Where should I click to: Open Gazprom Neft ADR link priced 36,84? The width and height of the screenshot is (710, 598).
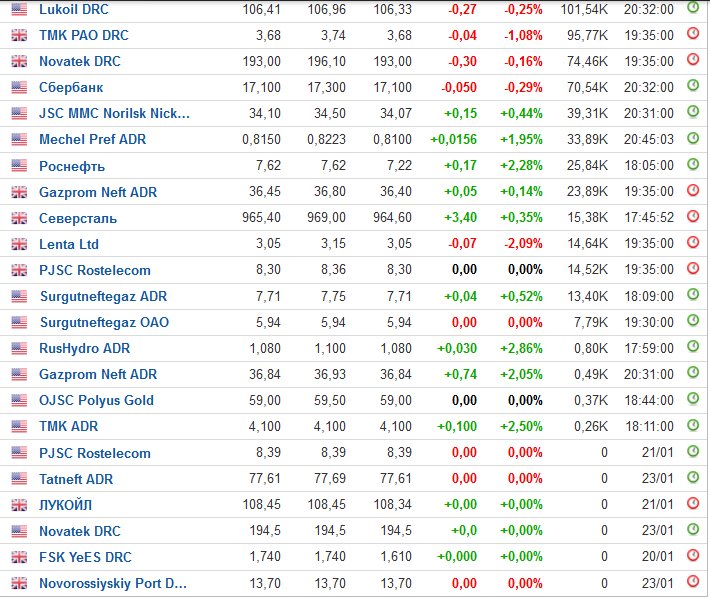98,374
